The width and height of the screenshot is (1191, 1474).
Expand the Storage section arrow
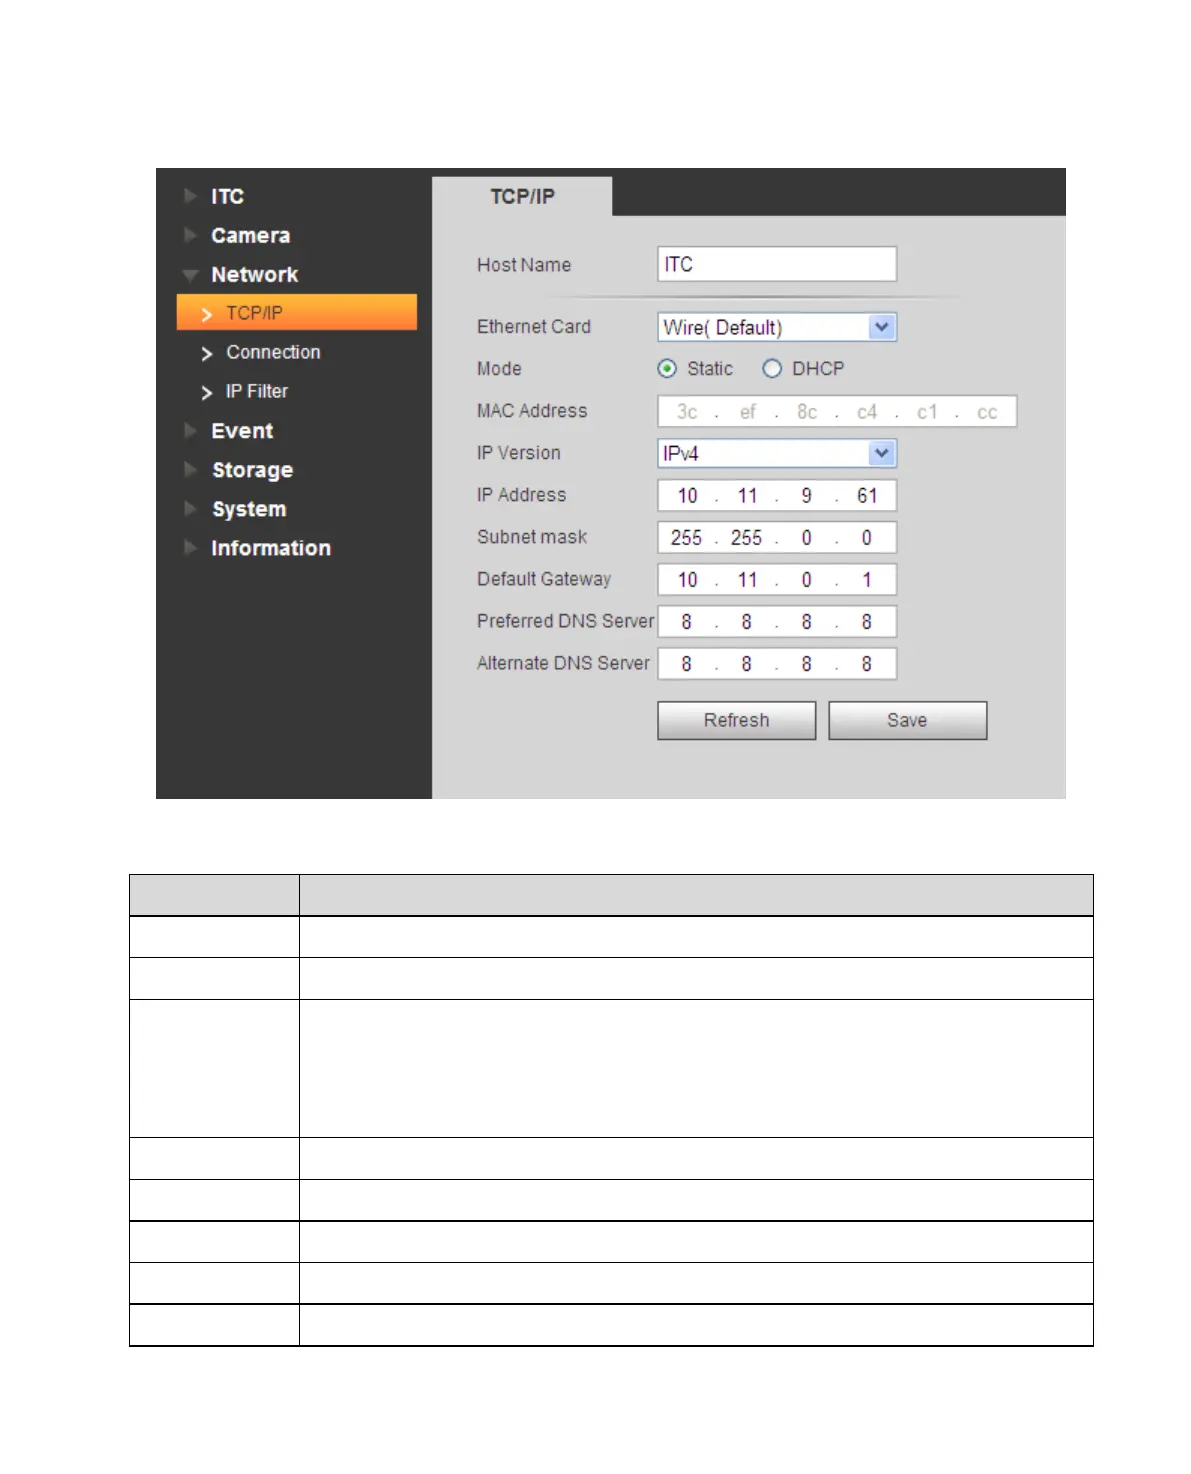[190, 470]
